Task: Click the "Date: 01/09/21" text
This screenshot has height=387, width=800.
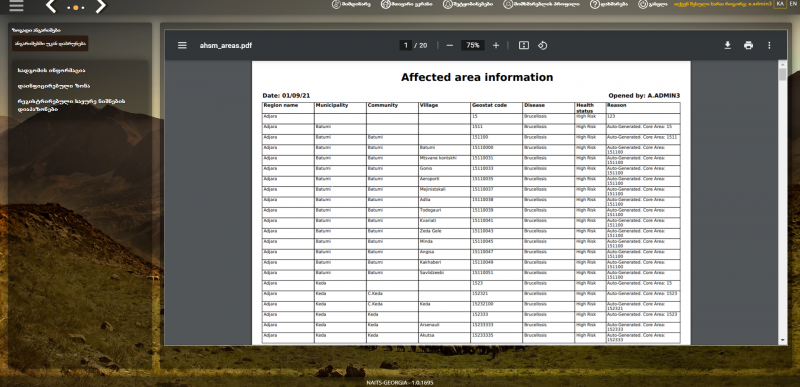Action: (x=286, y=95)
